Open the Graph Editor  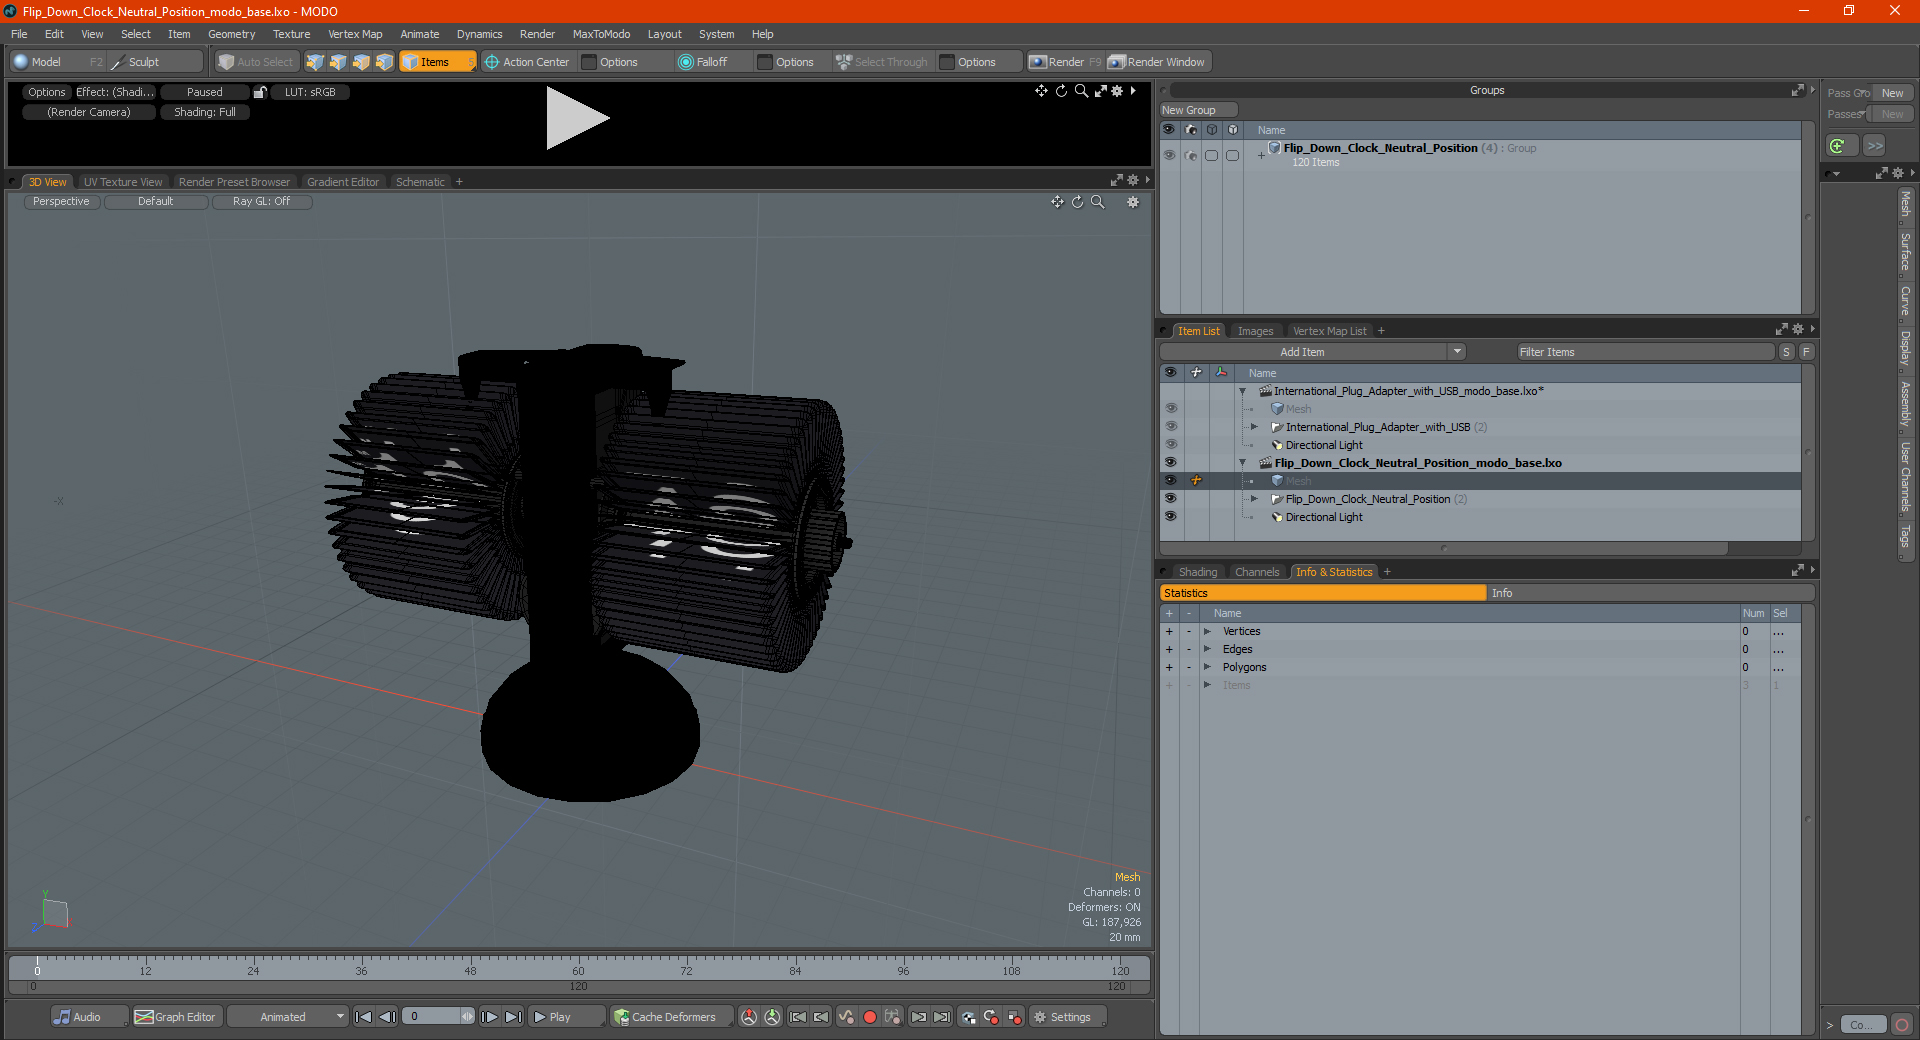coord(175,1017)
